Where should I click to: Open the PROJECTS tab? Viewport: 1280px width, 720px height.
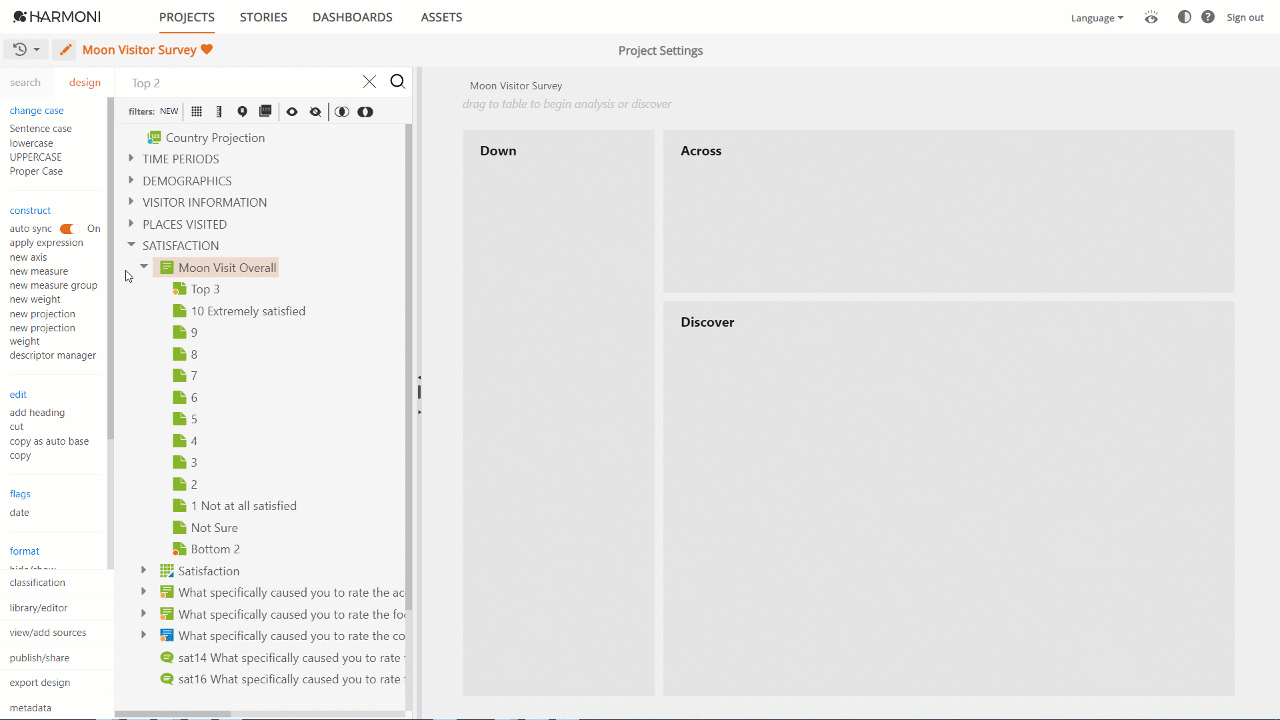187,17
